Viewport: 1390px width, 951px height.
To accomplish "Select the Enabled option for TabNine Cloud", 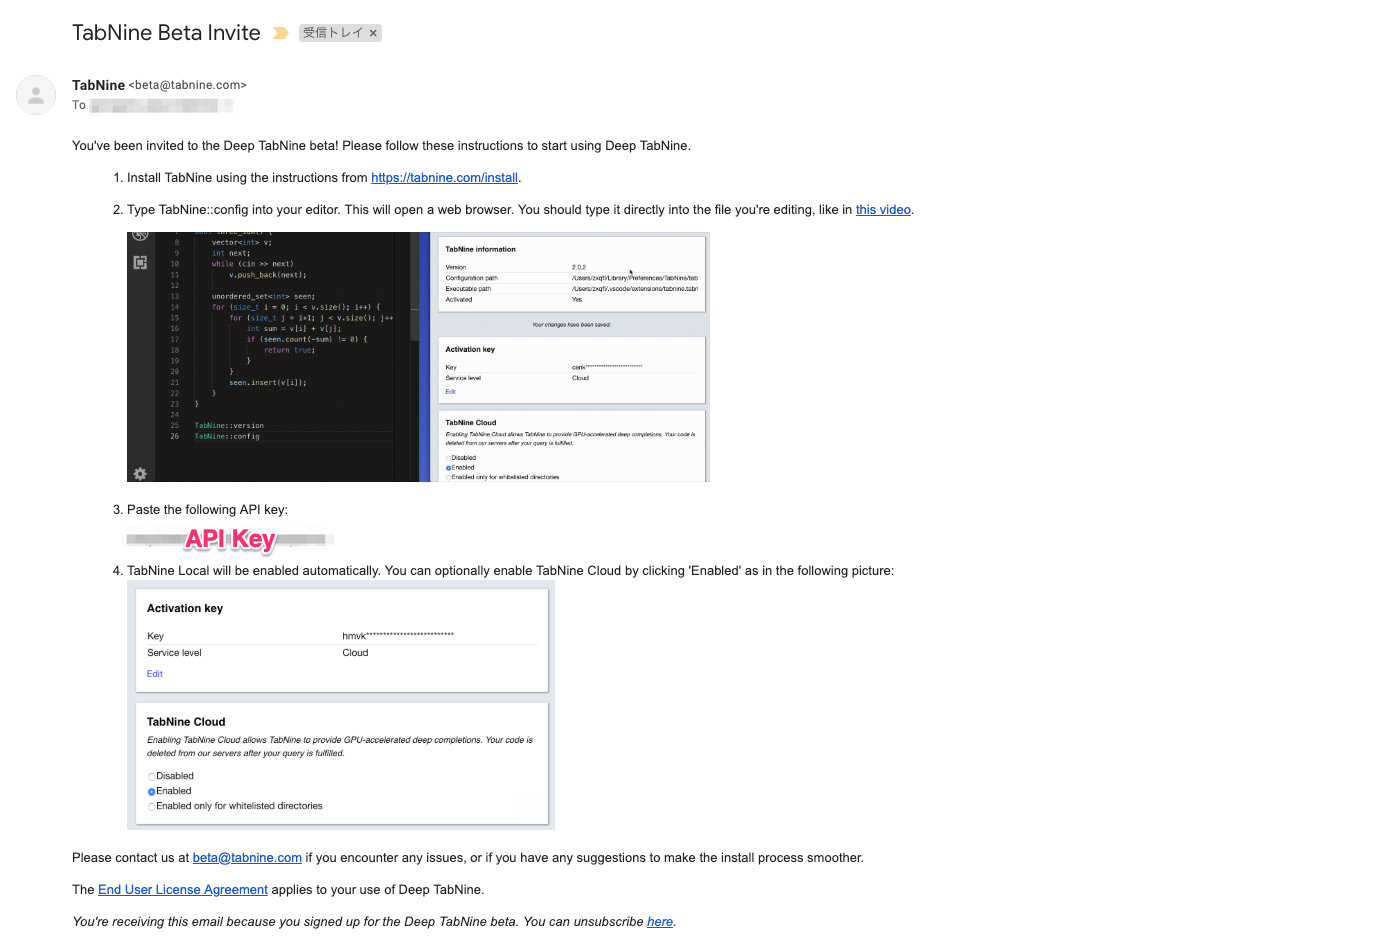I will 152,790.
